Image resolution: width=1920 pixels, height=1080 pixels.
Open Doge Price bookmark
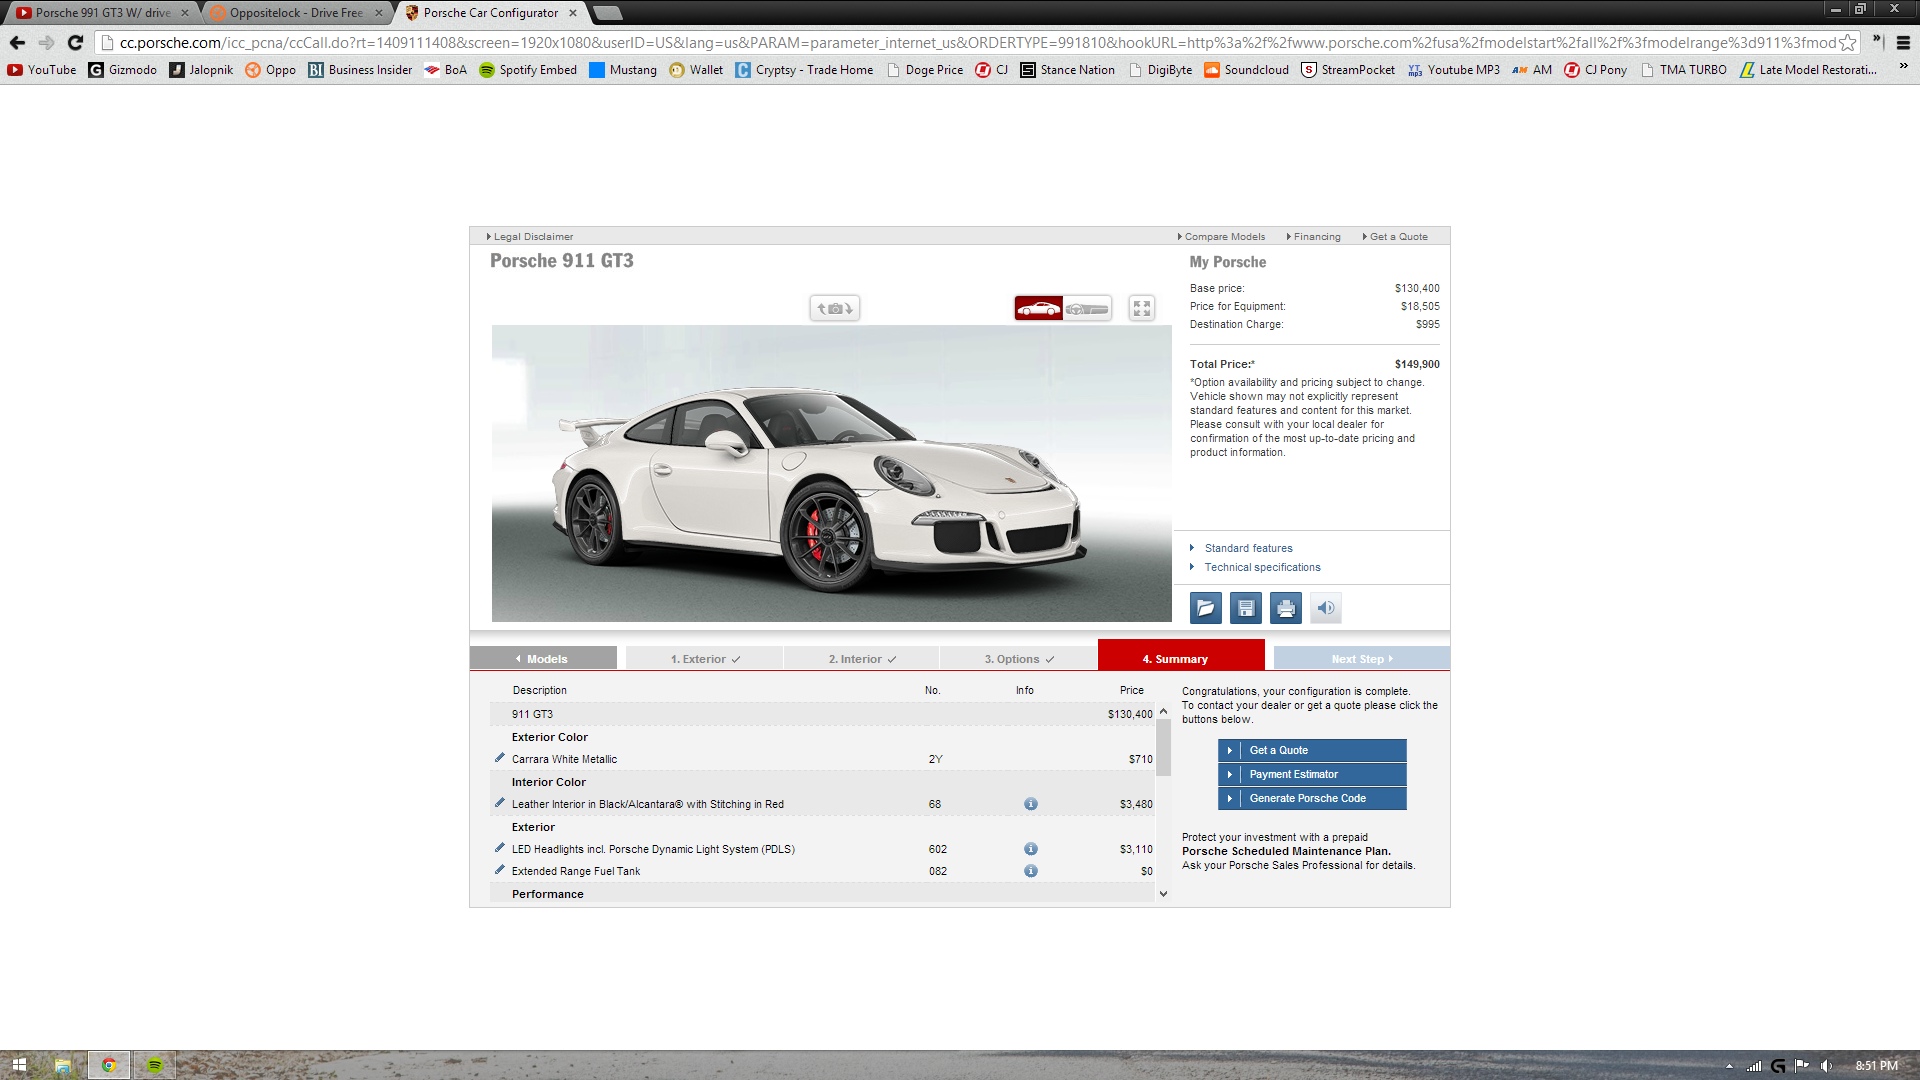tap(925, 70)
